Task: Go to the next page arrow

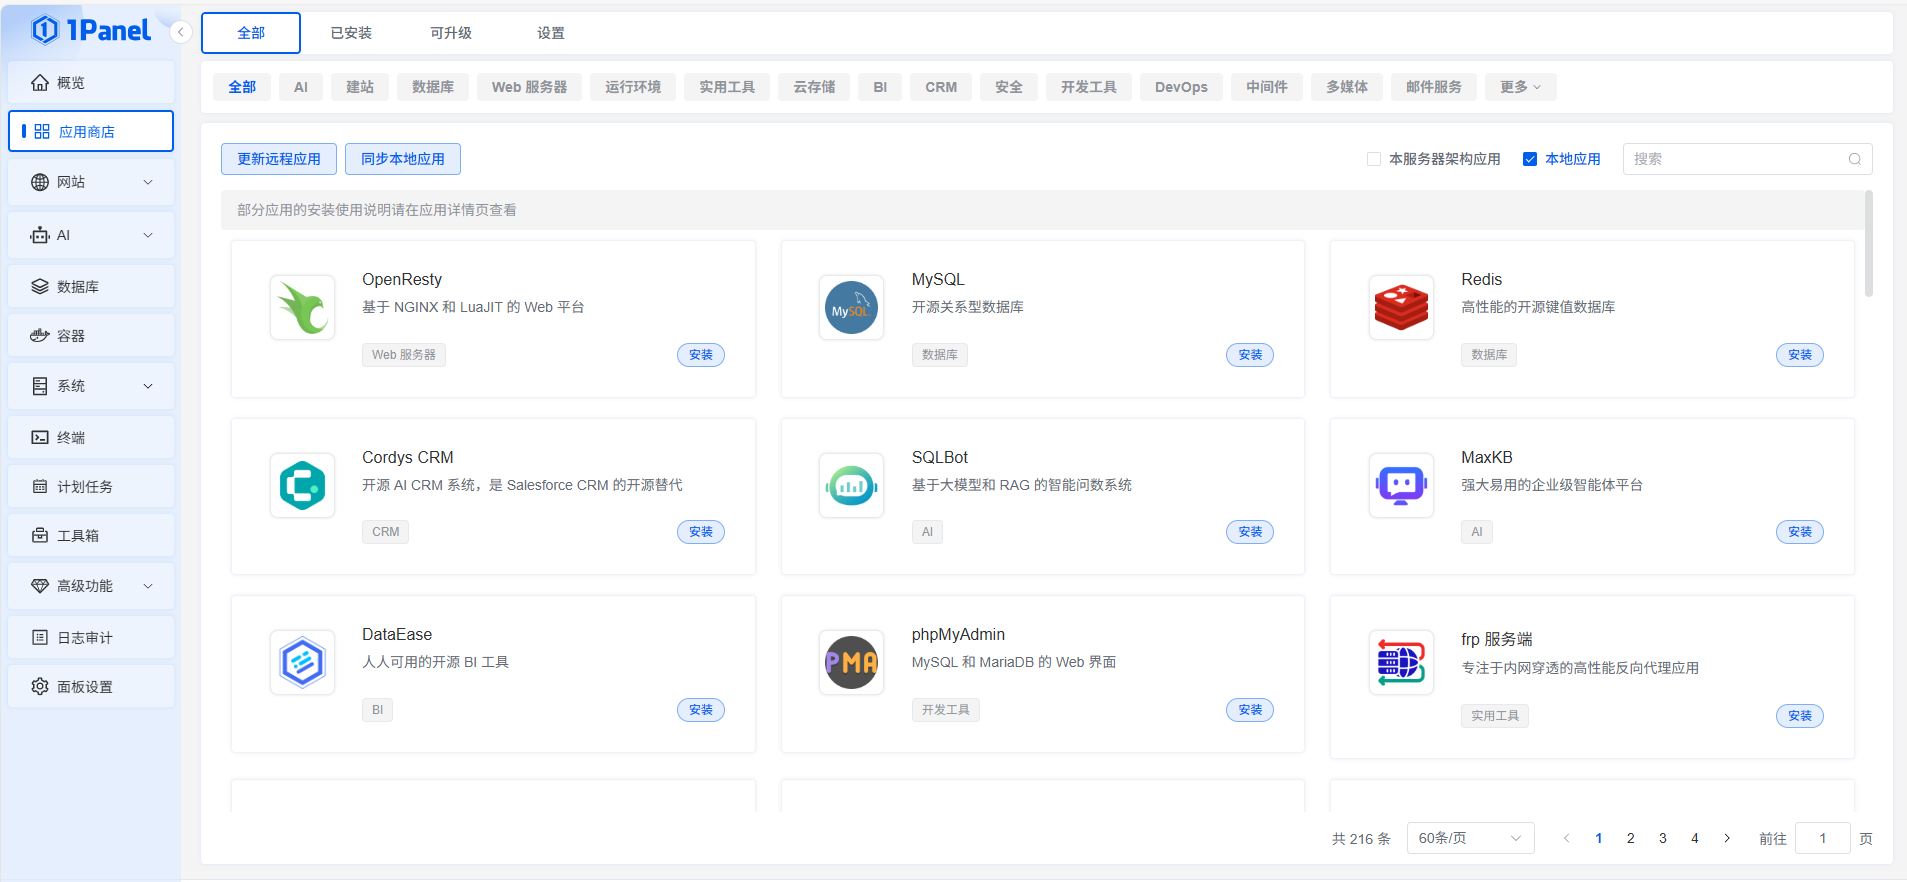Action: point(1727,838)
